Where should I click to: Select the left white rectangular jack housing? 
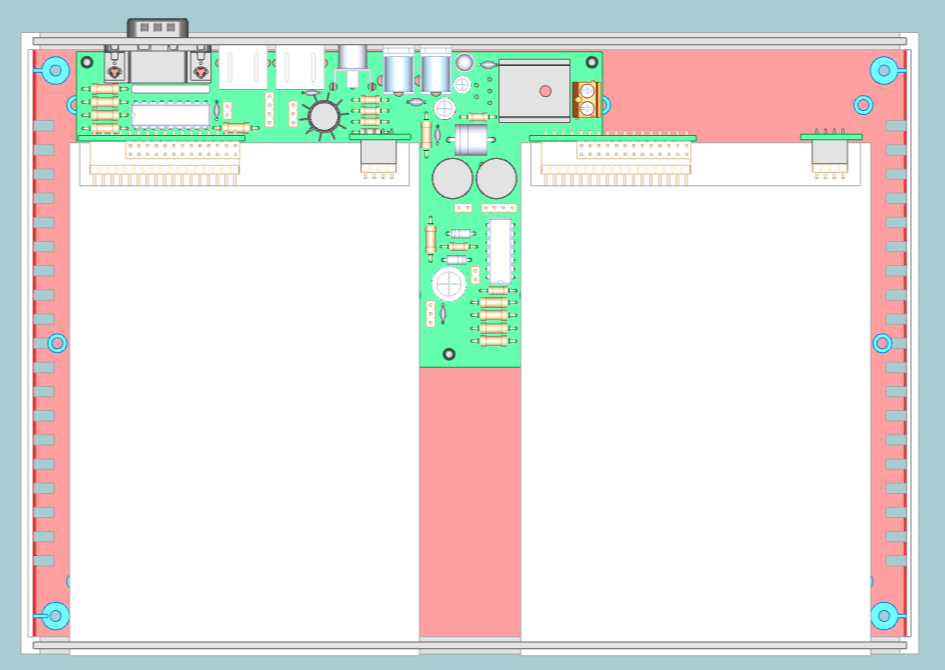point(243,67)
